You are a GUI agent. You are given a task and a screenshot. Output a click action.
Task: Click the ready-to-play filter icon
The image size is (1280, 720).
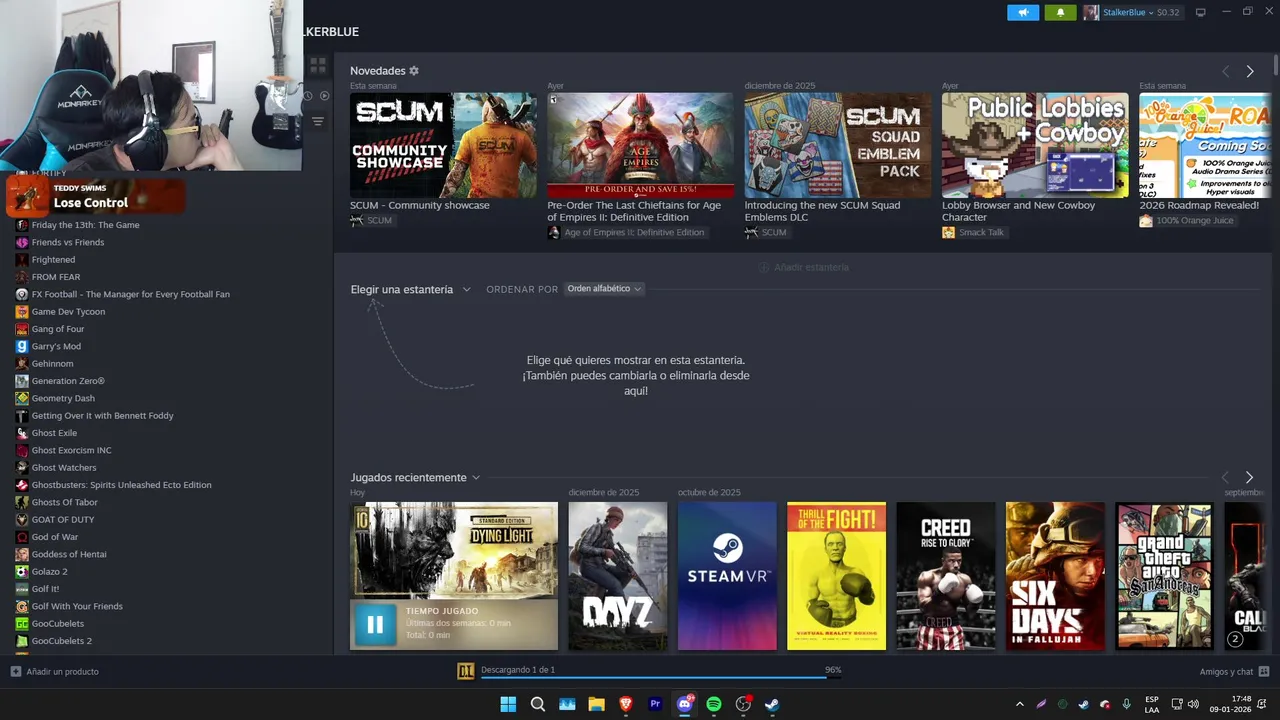coord(324,96)
